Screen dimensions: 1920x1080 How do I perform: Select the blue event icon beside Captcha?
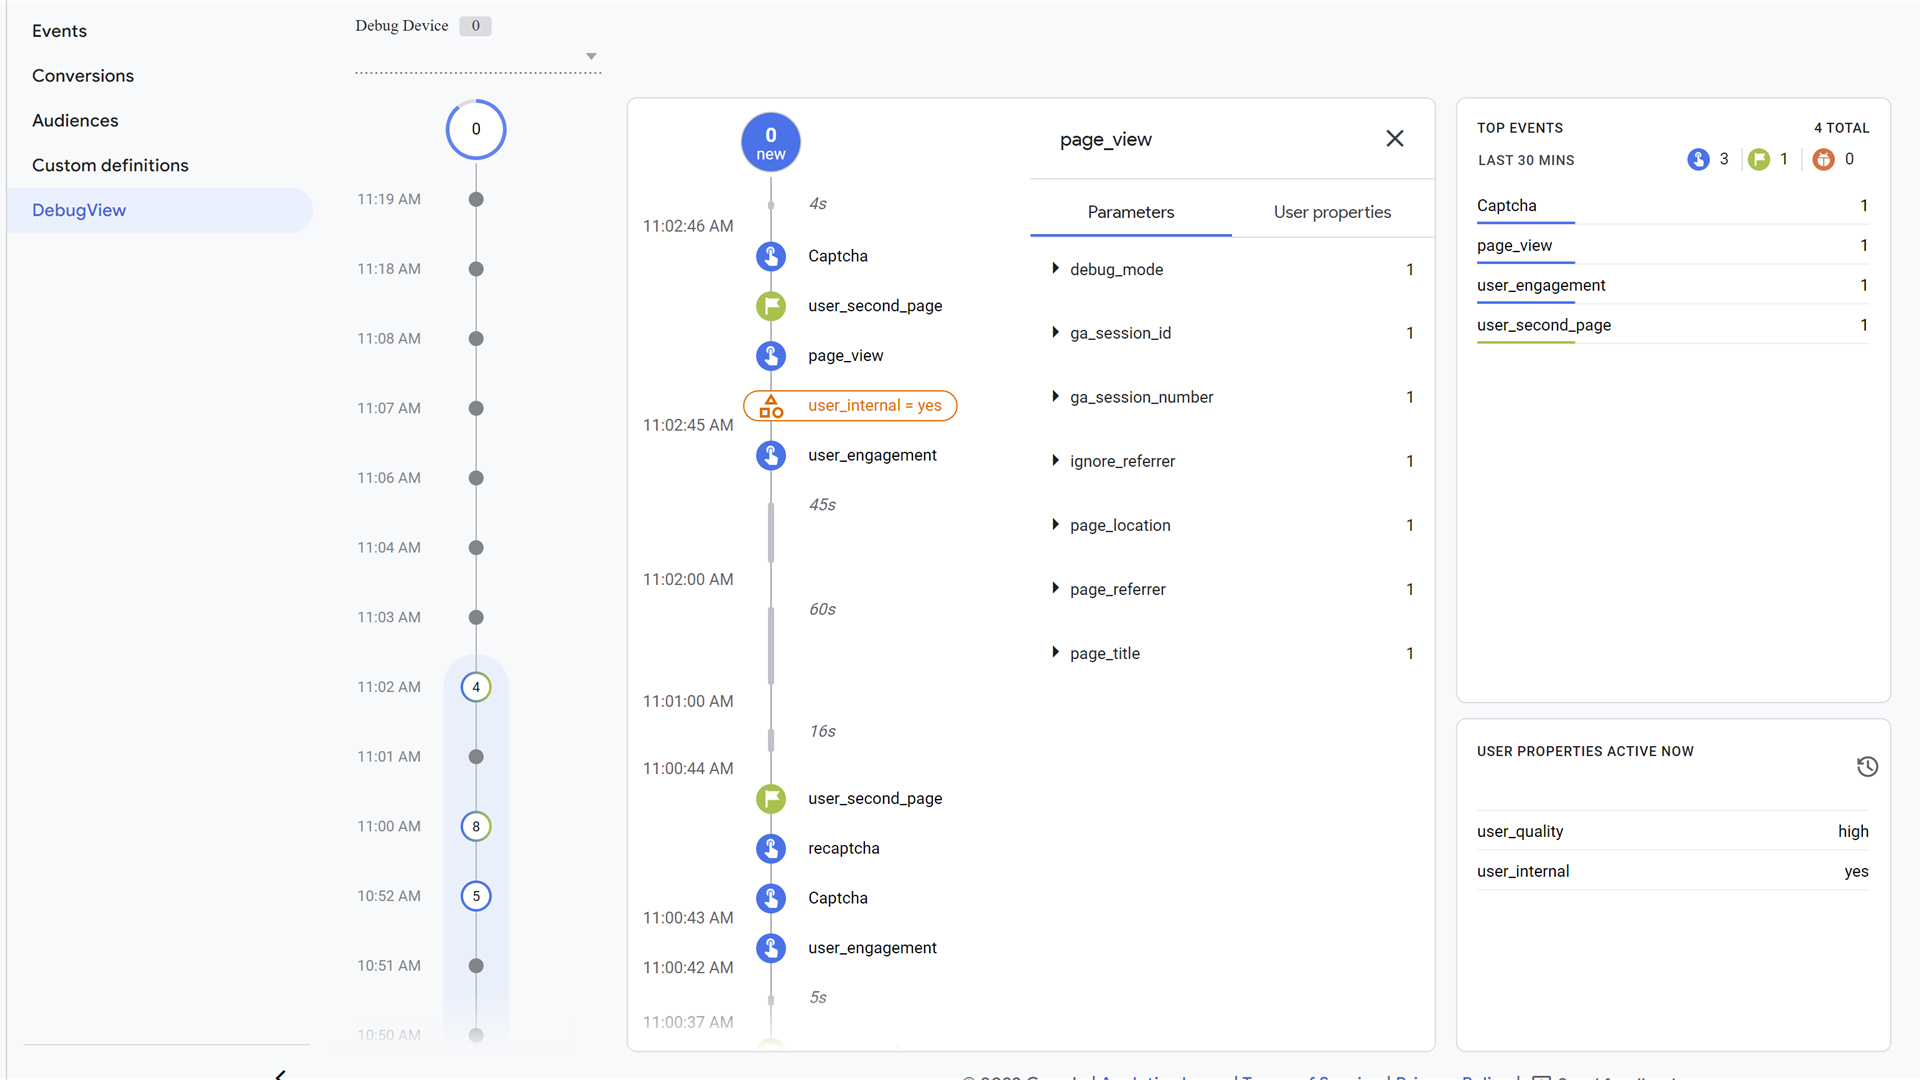(771, 256)
